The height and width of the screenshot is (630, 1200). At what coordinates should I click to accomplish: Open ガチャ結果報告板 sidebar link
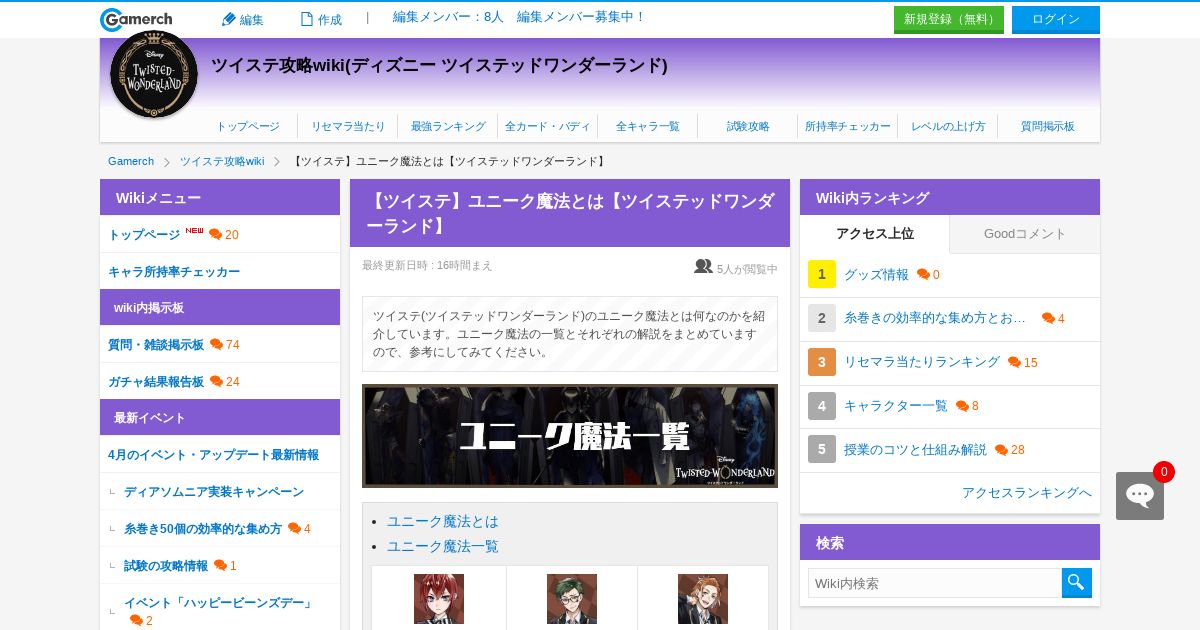[x=156, y=382]
